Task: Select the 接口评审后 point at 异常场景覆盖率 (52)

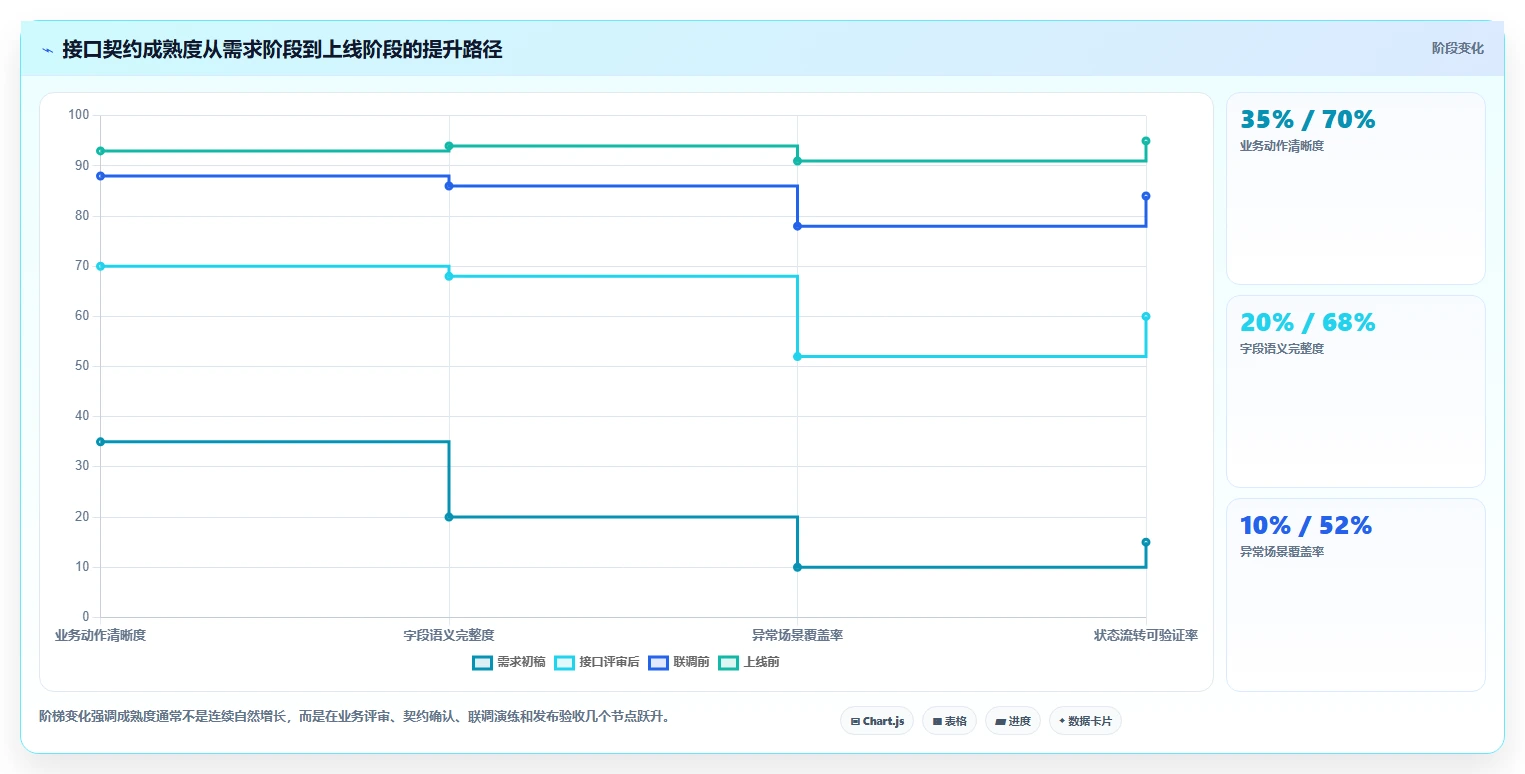Action: (797, 356)
